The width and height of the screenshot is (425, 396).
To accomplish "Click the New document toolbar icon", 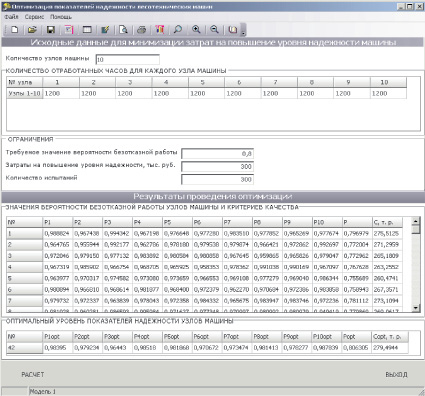I will pos(14,30).
